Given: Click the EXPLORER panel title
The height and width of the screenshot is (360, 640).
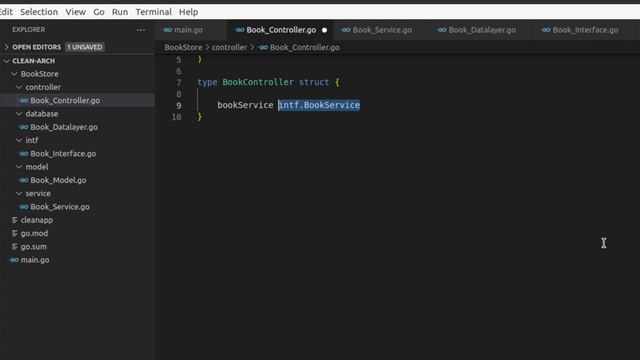Looking at the screenshot, I should coord(29,30).
